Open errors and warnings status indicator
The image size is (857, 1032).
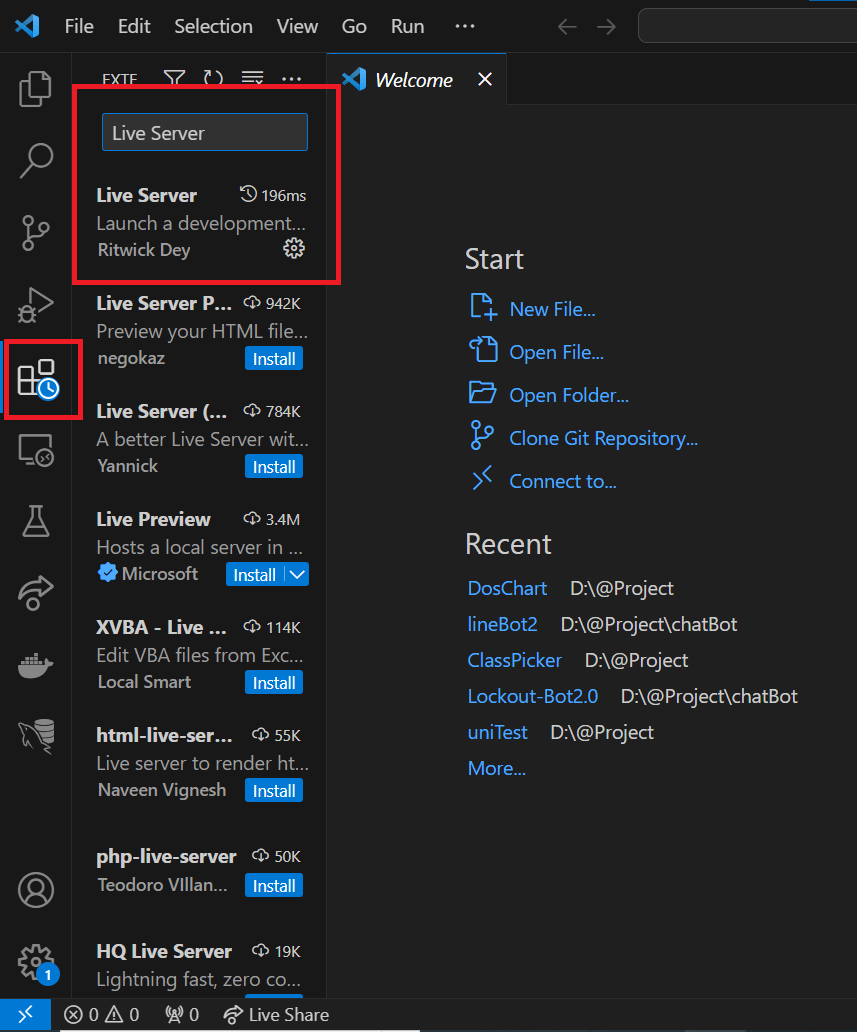point(102,1014)
